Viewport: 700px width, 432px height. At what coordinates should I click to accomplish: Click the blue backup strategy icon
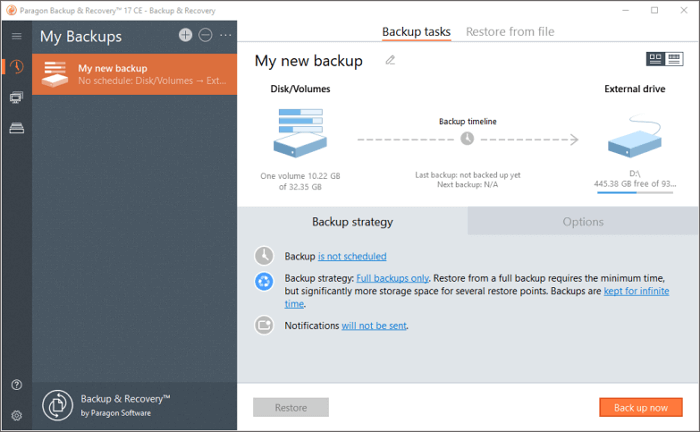[264, 282]
